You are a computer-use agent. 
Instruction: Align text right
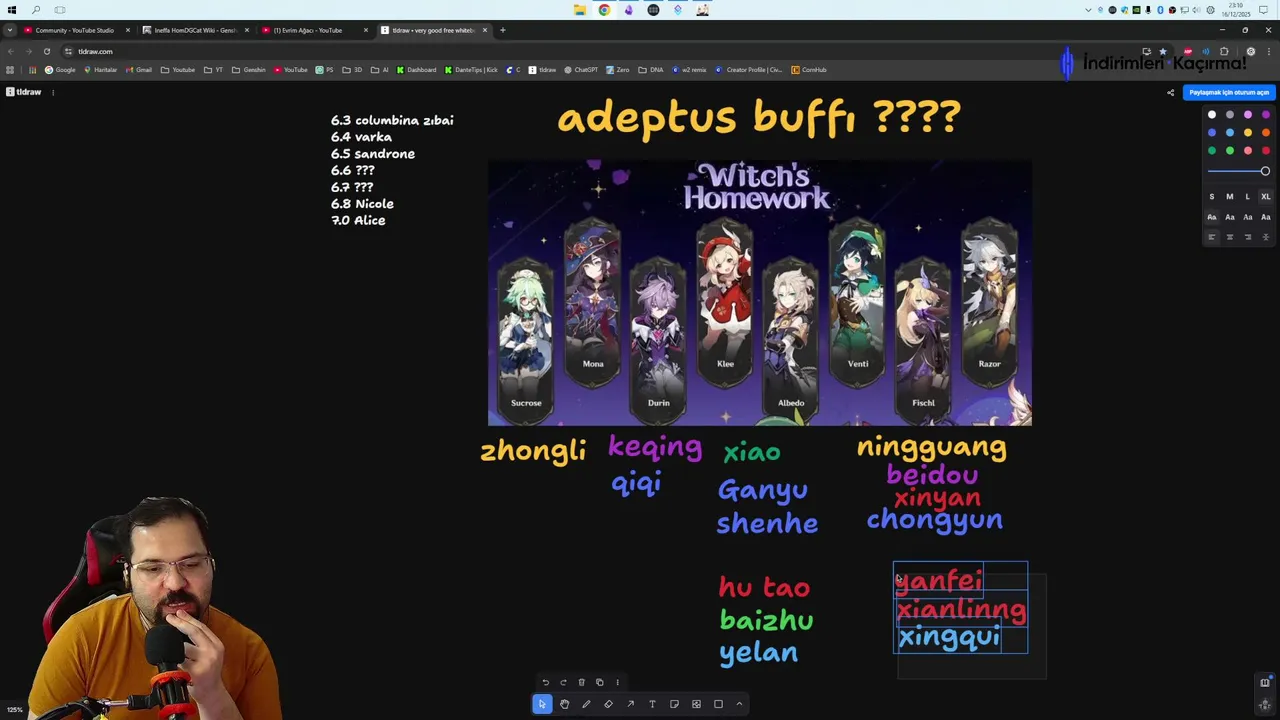(1247, 237)
